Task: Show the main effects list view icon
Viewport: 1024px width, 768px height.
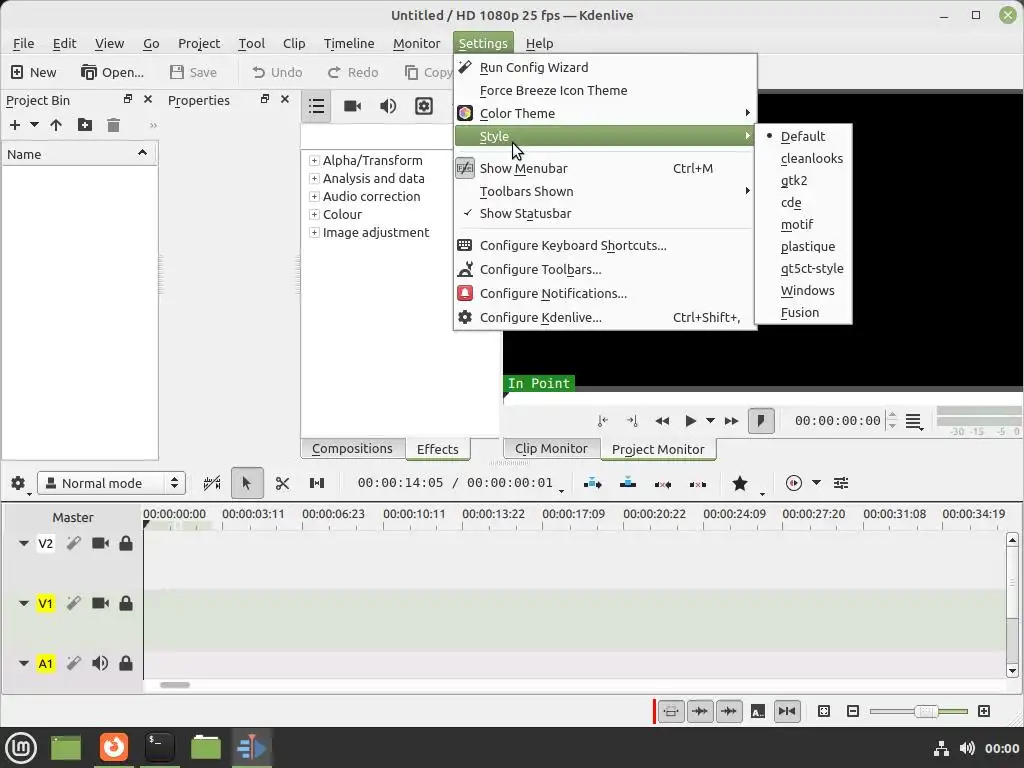Action: [x=317, y=106]
